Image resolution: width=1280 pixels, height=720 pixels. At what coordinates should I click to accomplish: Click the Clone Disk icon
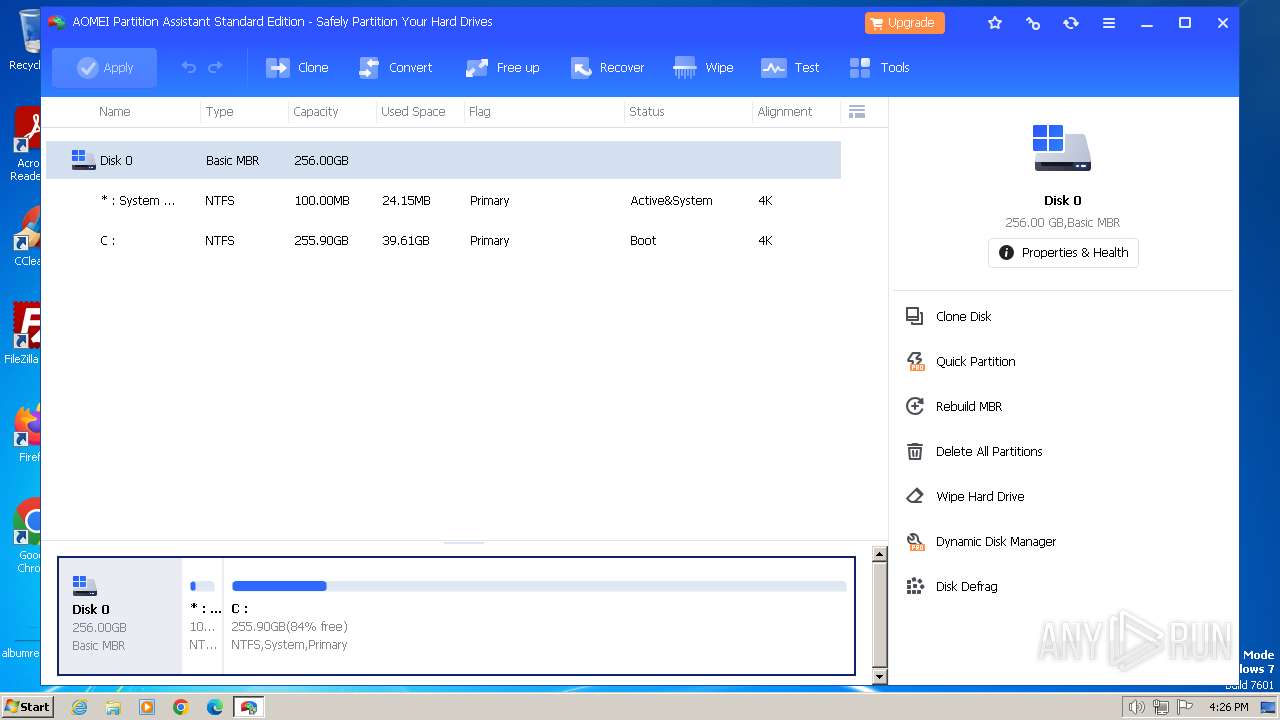tap(914, 316)
